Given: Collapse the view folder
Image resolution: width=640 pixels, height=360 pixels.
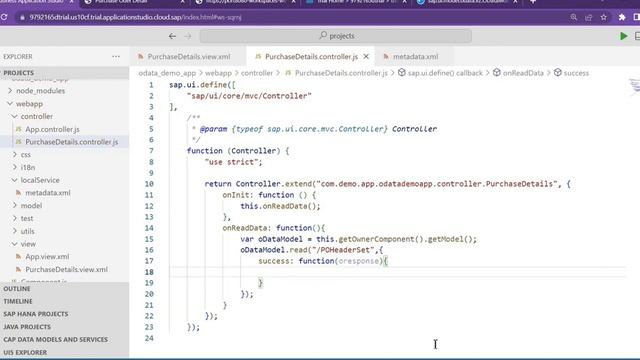Looking at the screenshot, I should click(x=28, y=244).
